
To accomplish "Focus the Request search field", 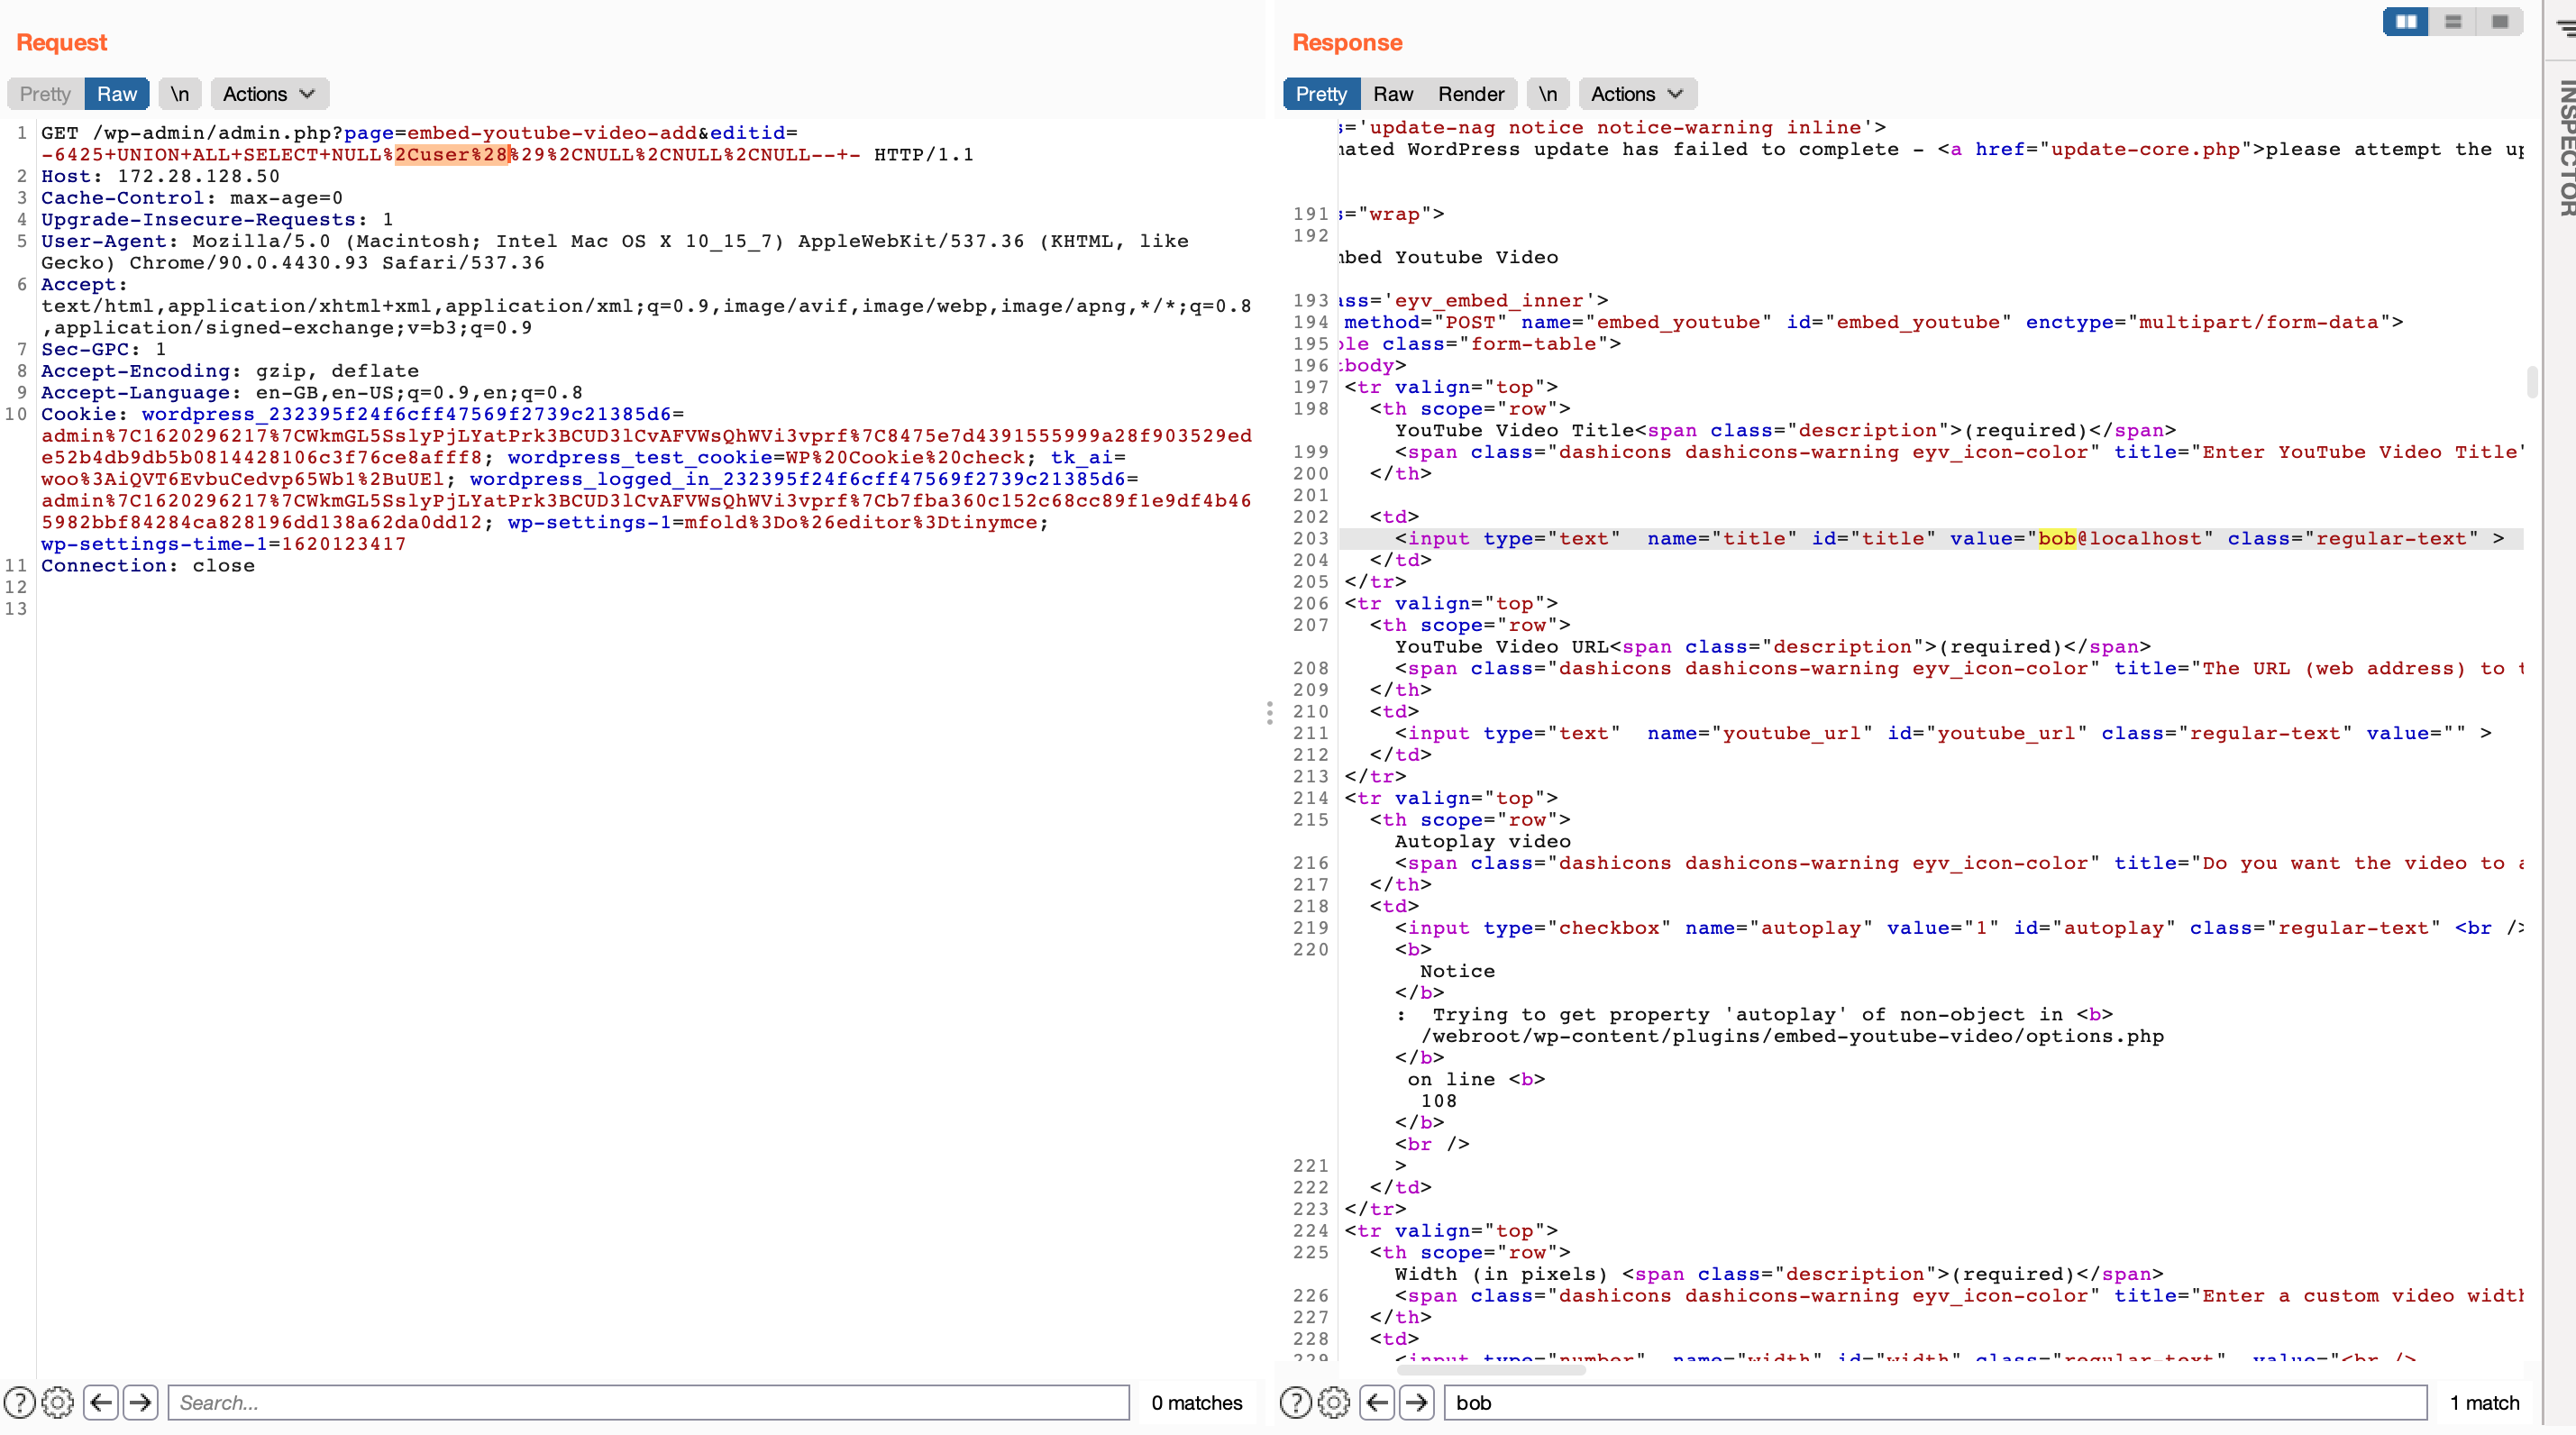I will pos(649,1402).
